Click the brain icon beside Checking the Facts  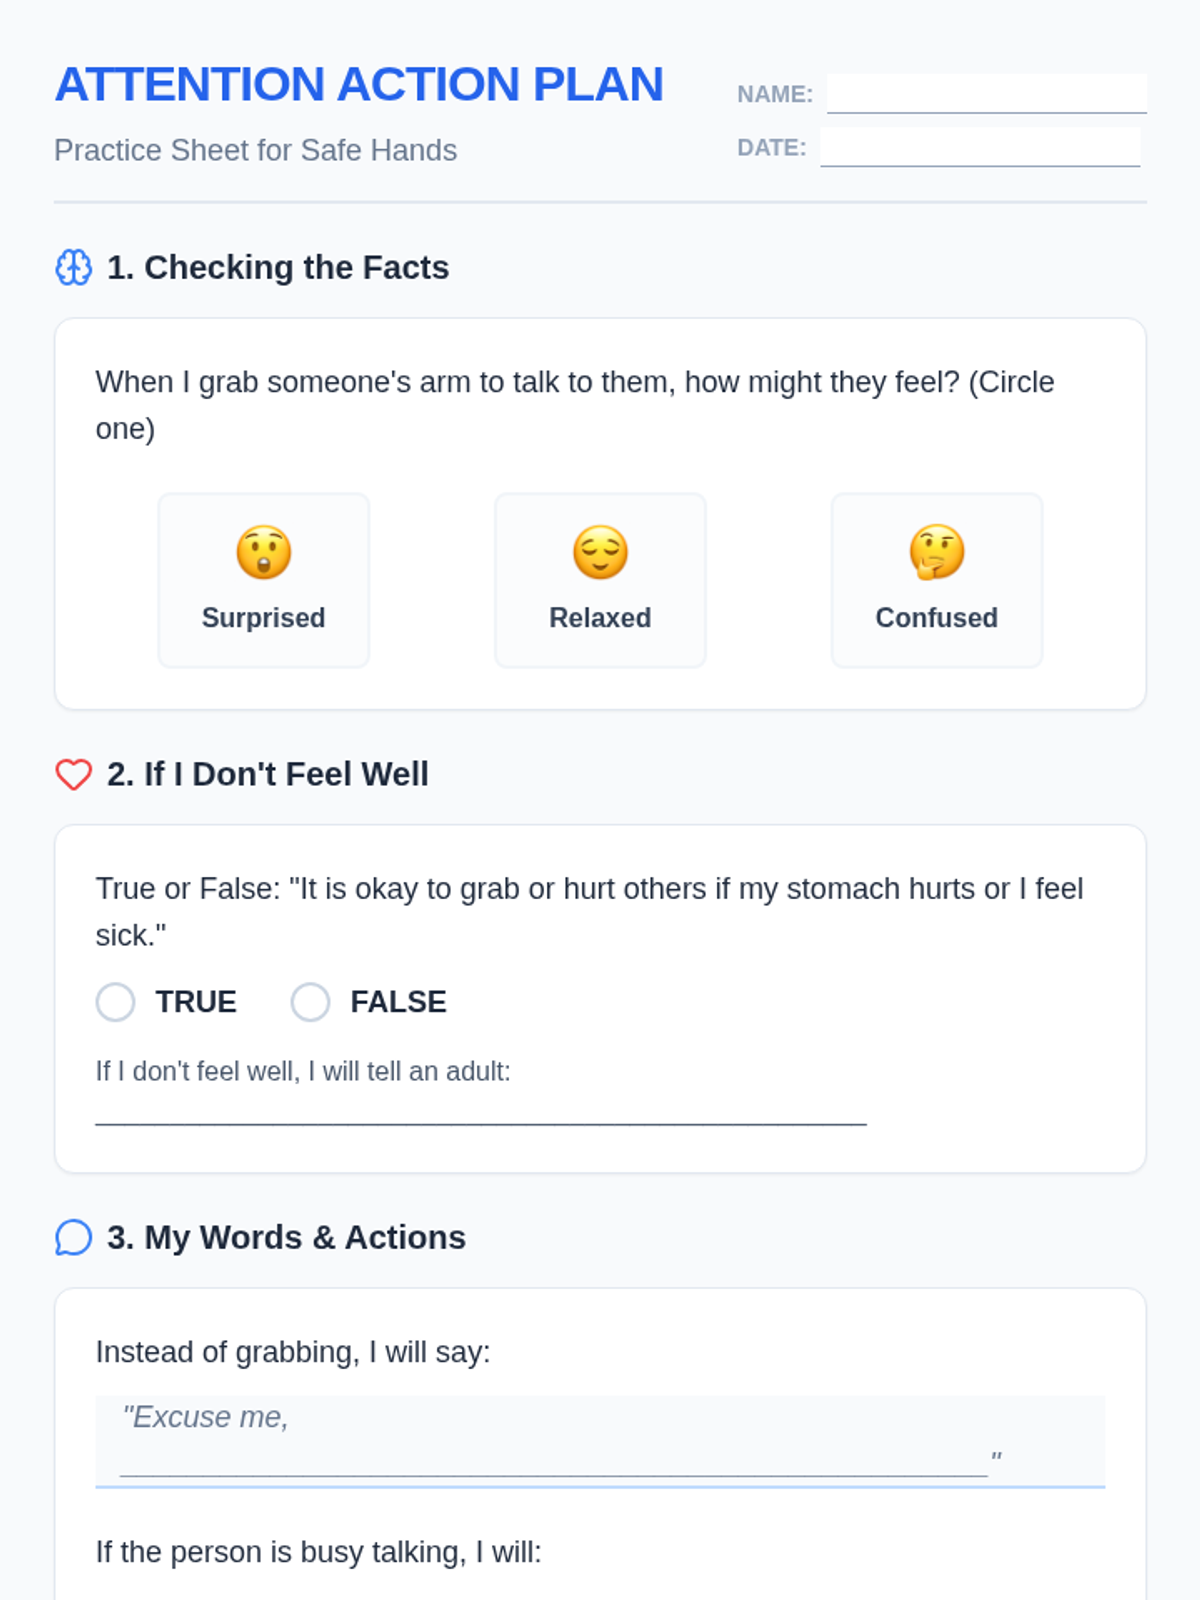tap(73, 267)
